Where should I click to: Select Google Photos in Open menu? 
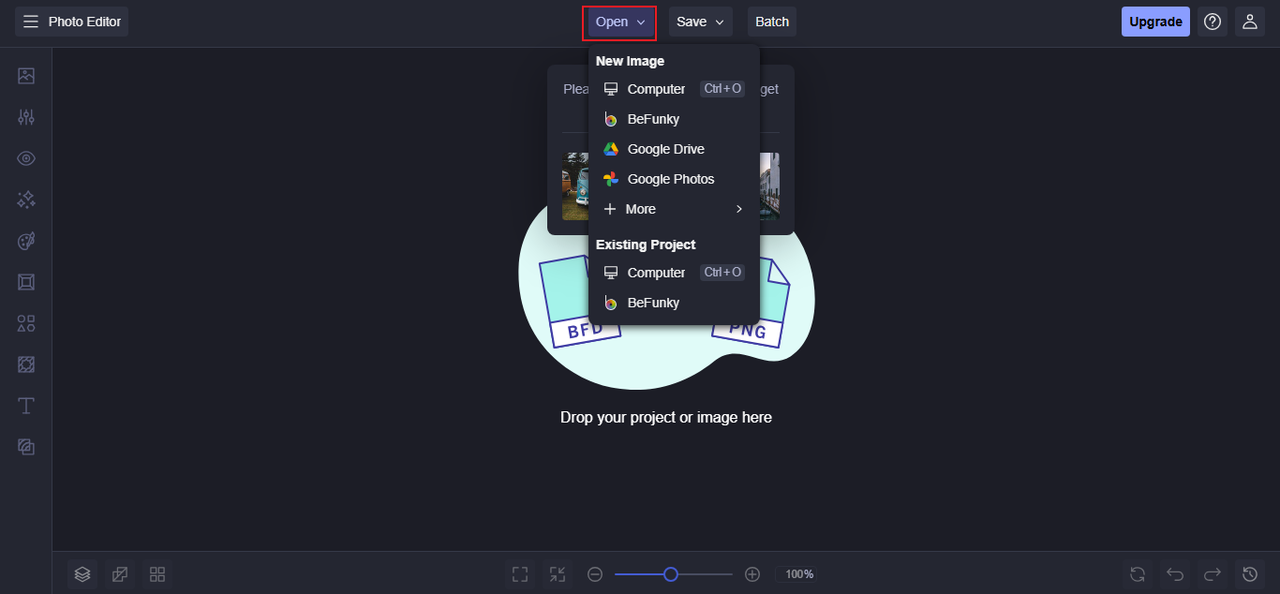click(674, 179)
